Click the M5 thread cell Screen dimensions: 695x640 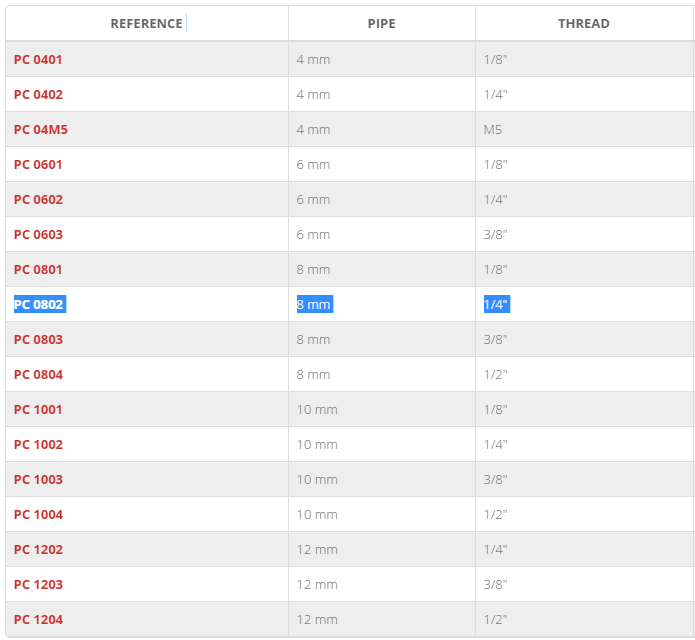pyautogui.click(x=493, y=129)
